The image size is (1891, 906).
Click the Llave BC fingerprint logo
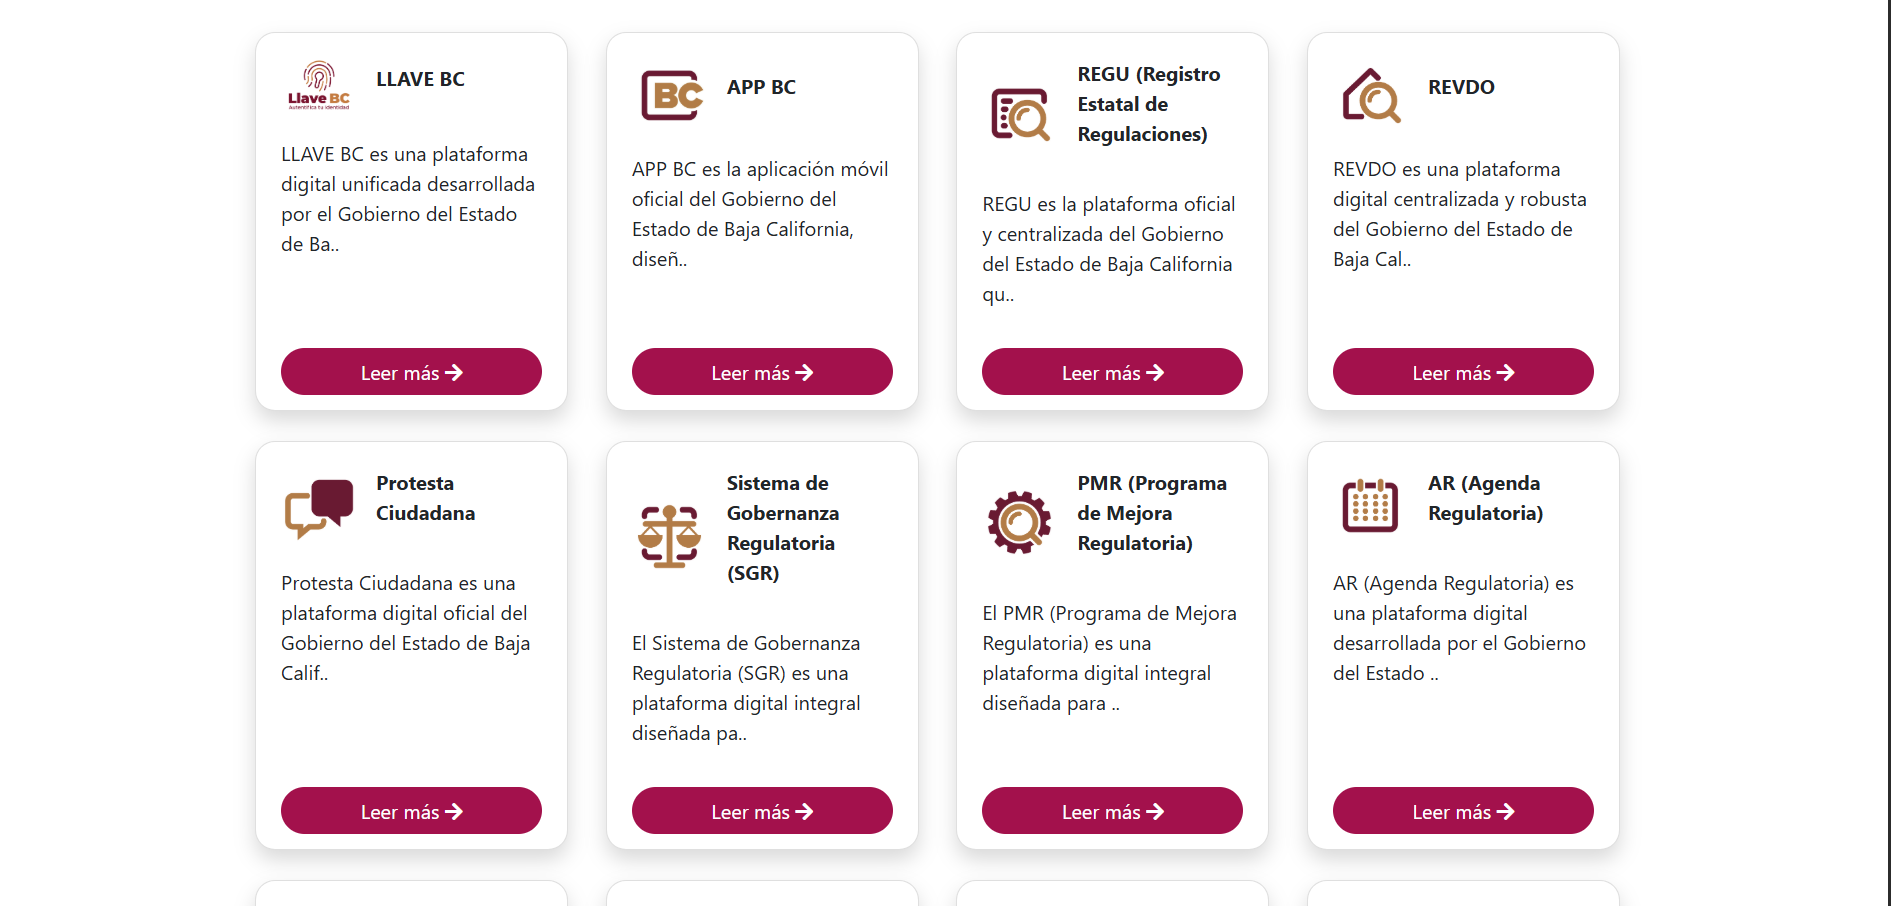tap(319, 84)
